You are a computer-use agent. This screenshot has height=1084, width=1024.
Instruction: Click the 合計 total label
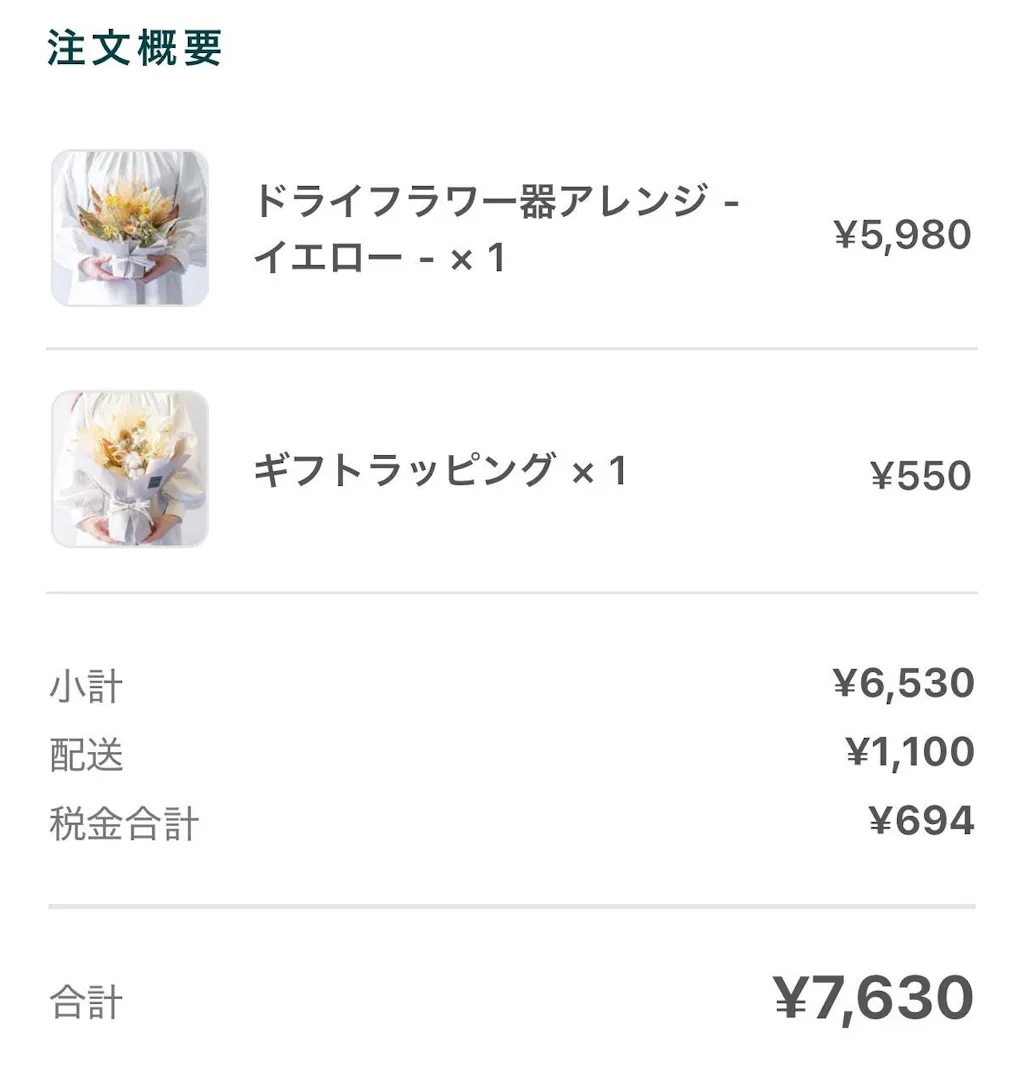click(x=86, y=1002)
